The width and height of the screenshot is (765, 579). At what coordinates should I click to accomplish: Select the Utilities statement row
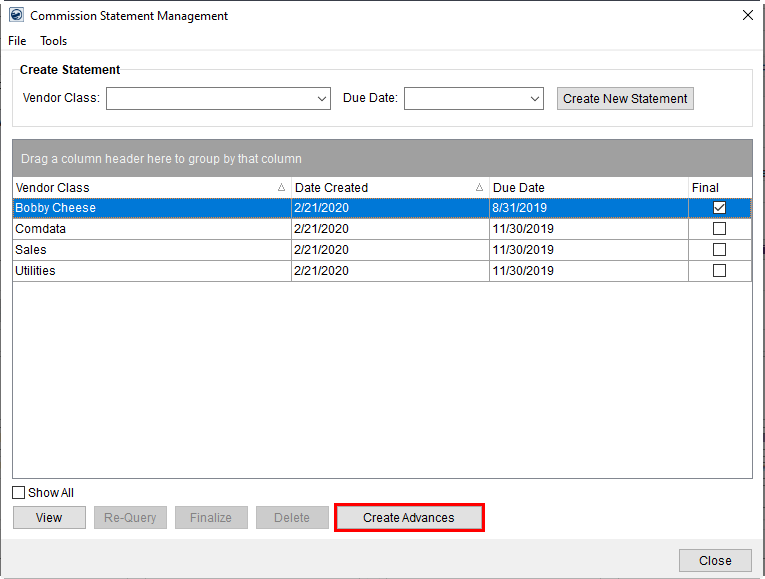pyautogui.click(x=150, y=271)
